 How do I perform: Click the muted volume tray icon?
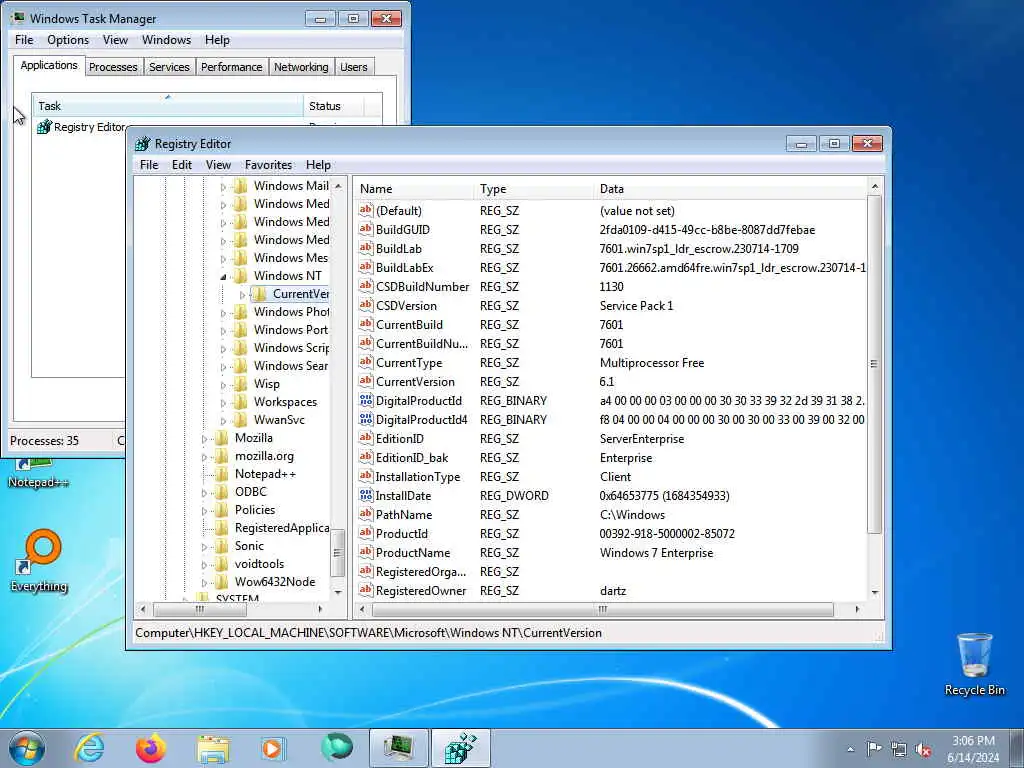[x=923, y=749]
